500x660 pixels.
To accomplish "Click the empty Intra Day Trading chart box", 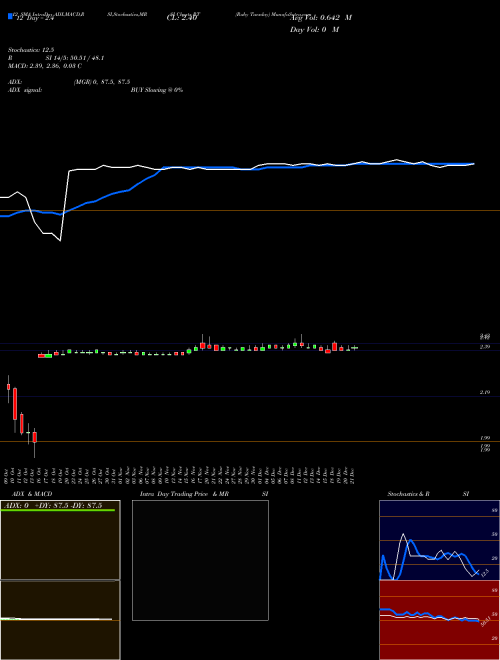I will pos(200,560).
